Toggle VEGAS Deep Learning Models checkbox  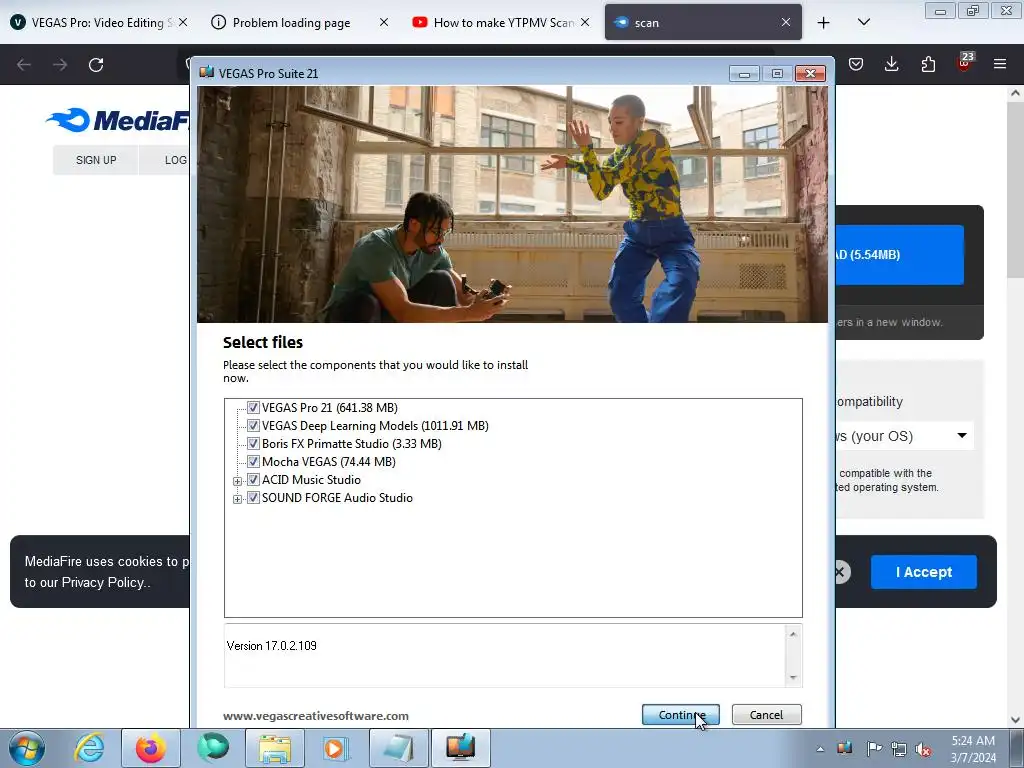click(253, 426)
